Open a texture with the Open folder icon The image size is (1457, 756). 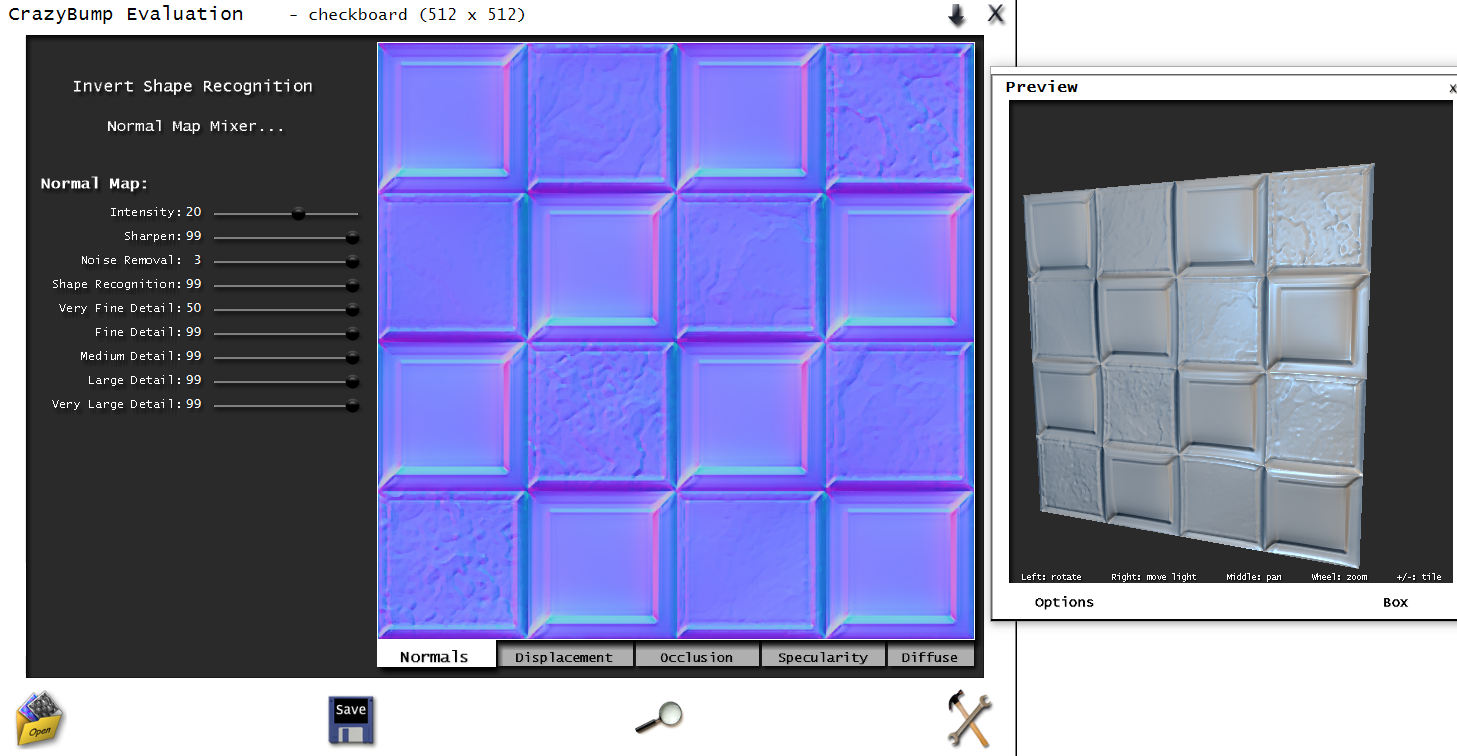point(40,719)
